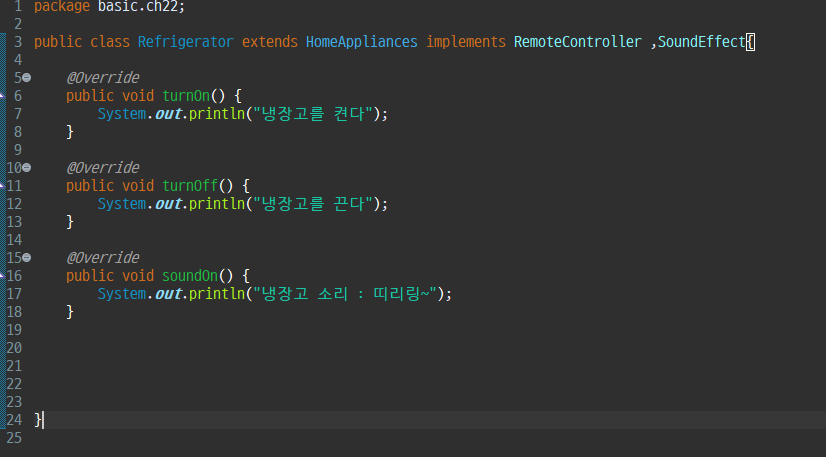The height and width of the screenshot is (457, 826).
Task: Click 'println' on line 17
Action: pyautogui.click(x=217, y=294)
